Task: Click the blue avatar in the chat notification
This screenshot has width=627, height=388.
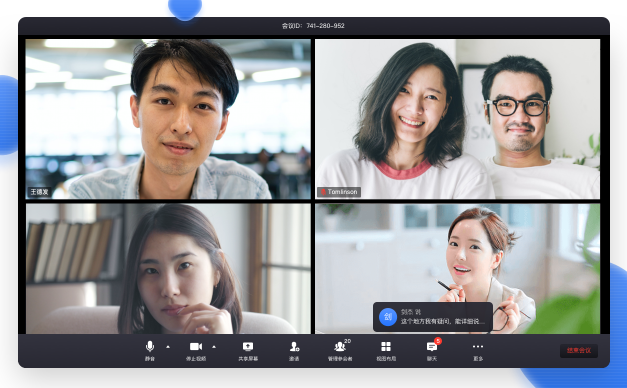Action: click(x=387, y=317)
